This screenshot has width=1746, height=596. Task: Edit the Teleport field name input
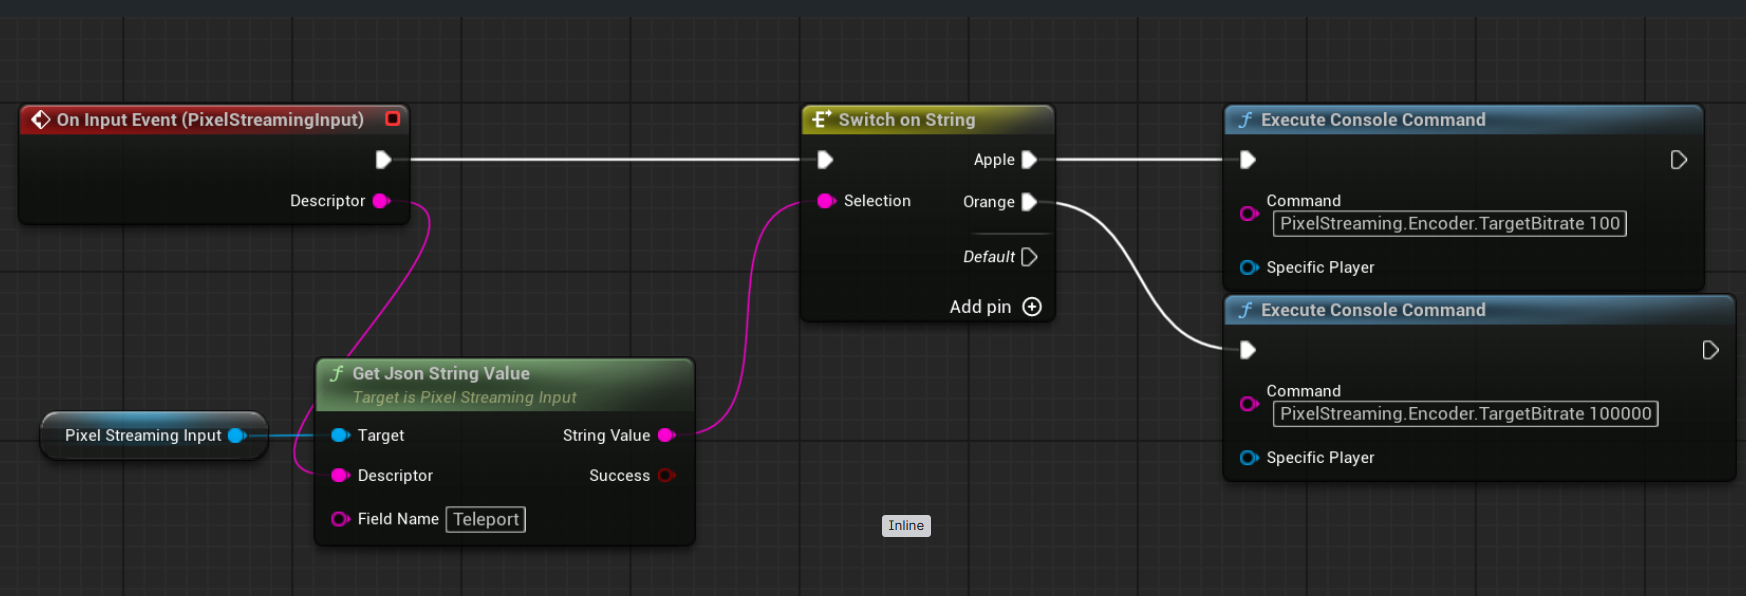[486, 520]
